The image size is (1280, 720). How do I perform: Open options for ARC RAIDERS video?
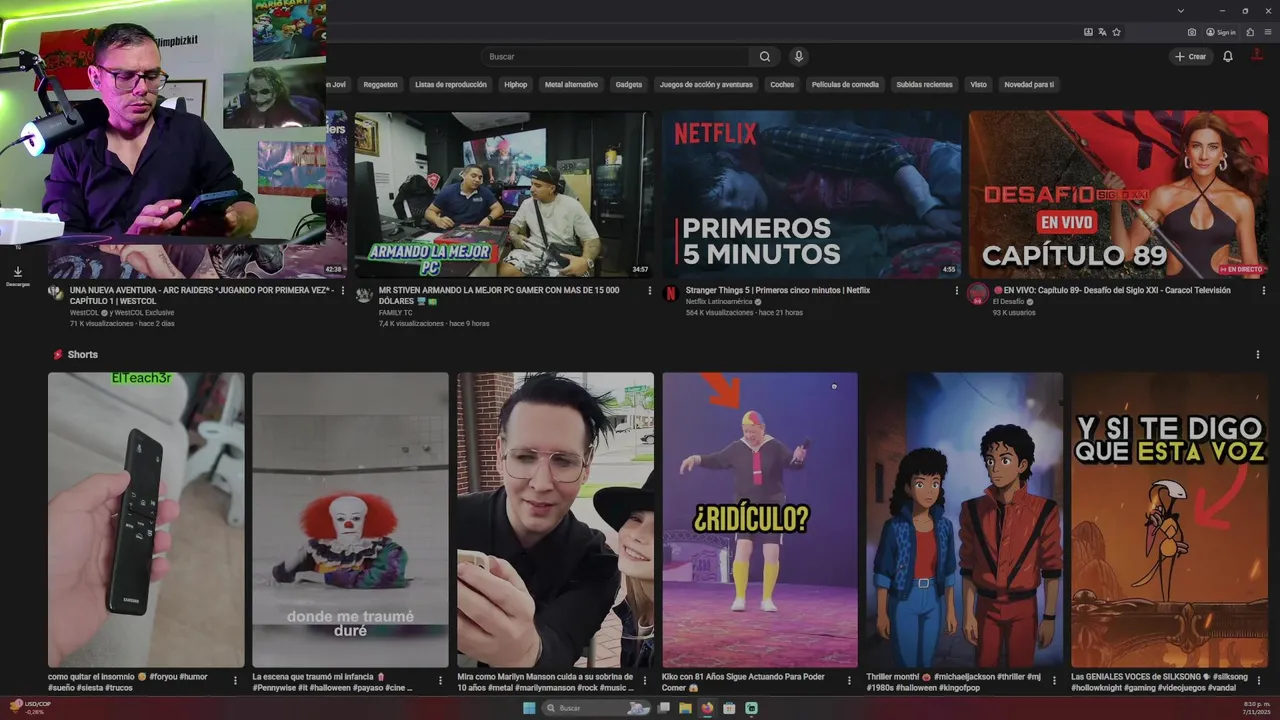[343, 291]
